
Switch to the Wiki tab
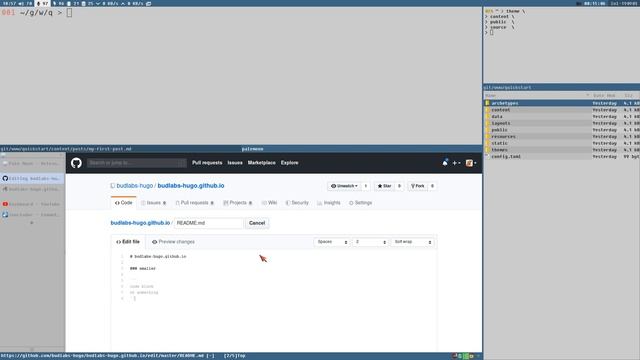point(269,203)
